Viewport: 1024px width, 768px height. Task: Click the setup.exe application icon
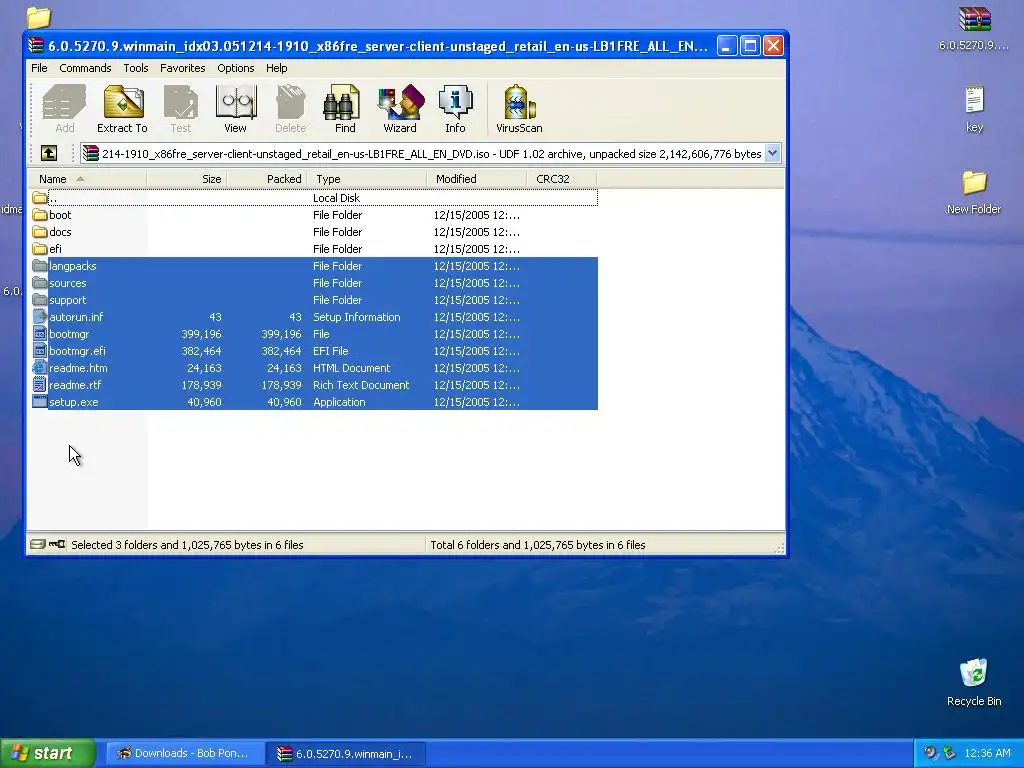pos(40,402)
